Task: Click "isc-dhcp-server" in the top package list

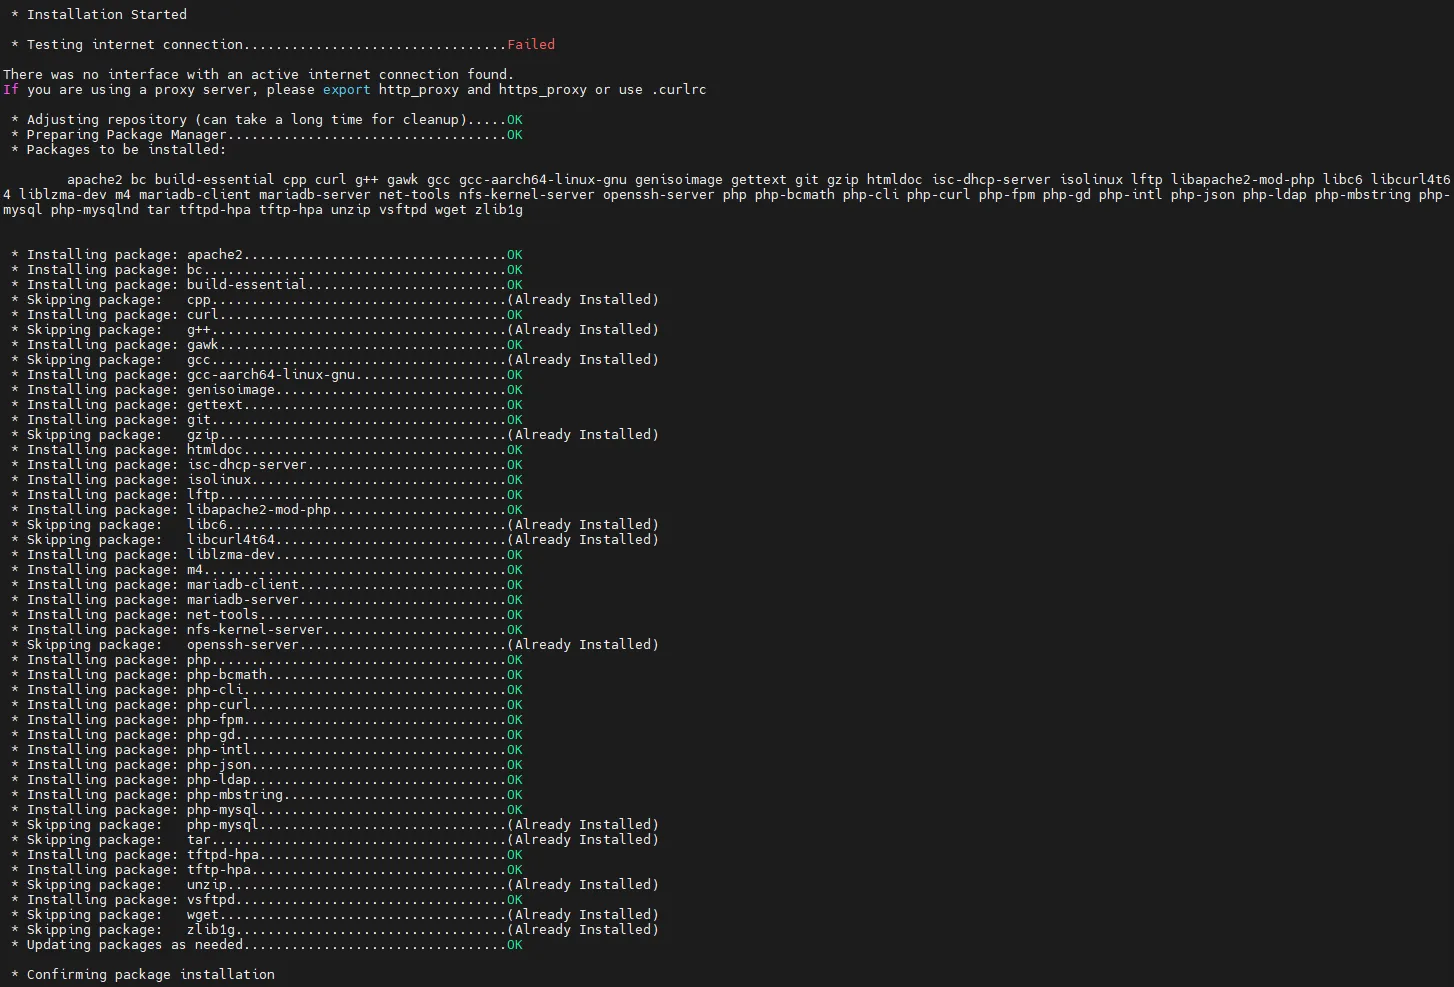Action: point(990,180)
